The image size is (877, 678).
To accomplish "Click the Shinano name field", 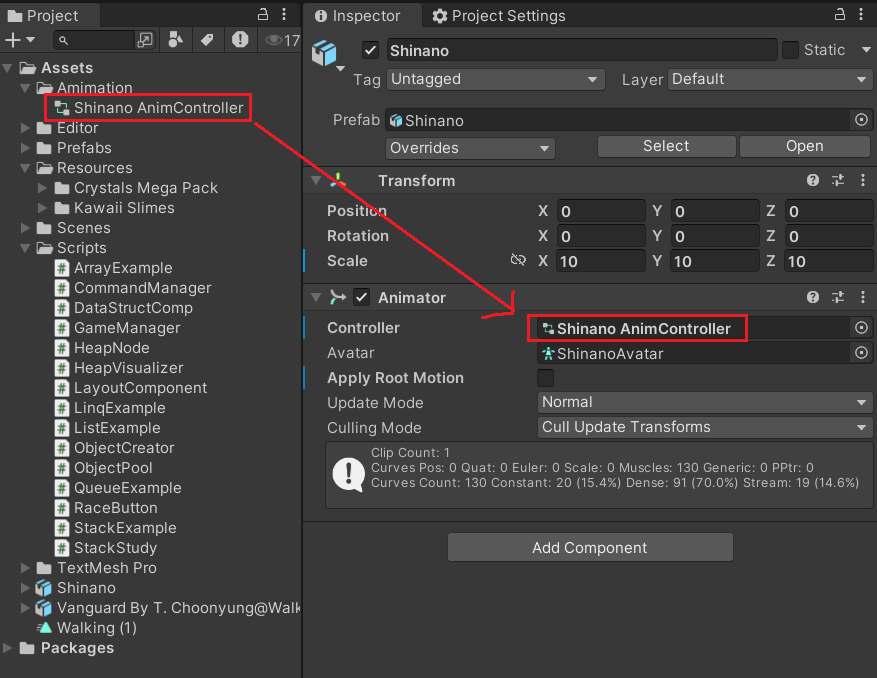I will [x=582, y=50].
